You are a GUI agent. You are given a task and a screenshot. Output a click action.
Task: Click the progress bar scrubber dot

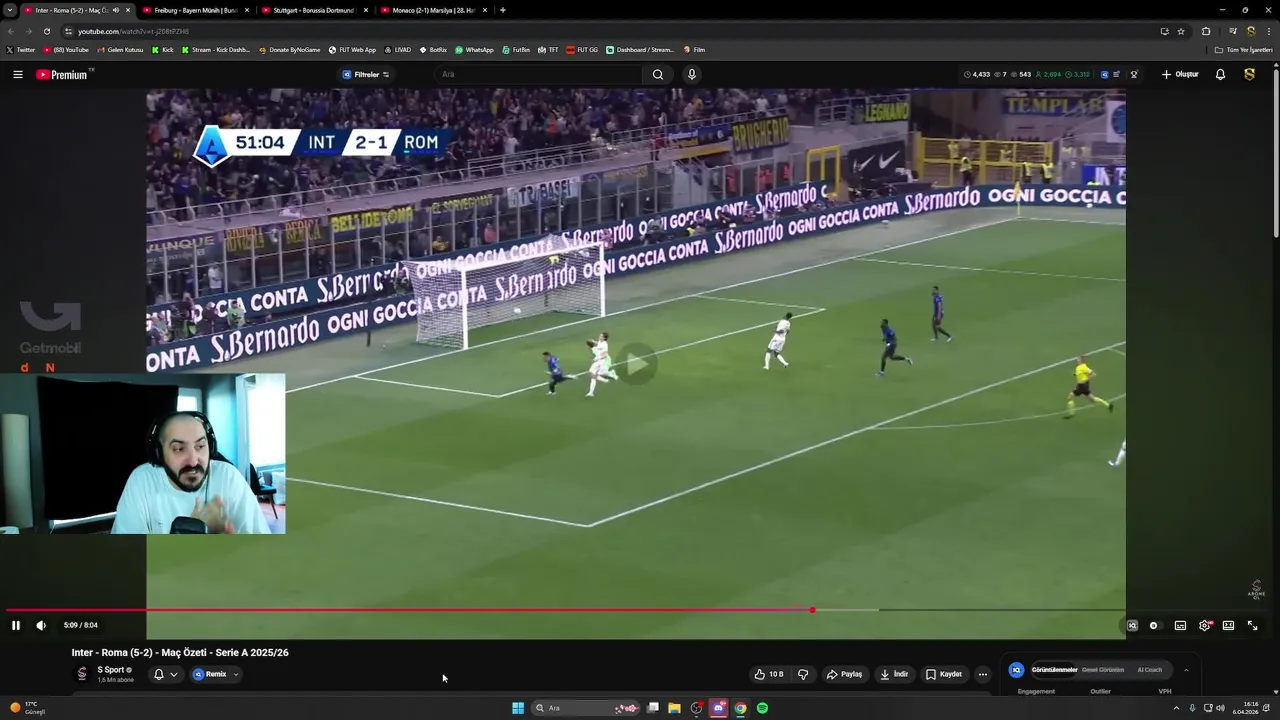coord(812,610)
